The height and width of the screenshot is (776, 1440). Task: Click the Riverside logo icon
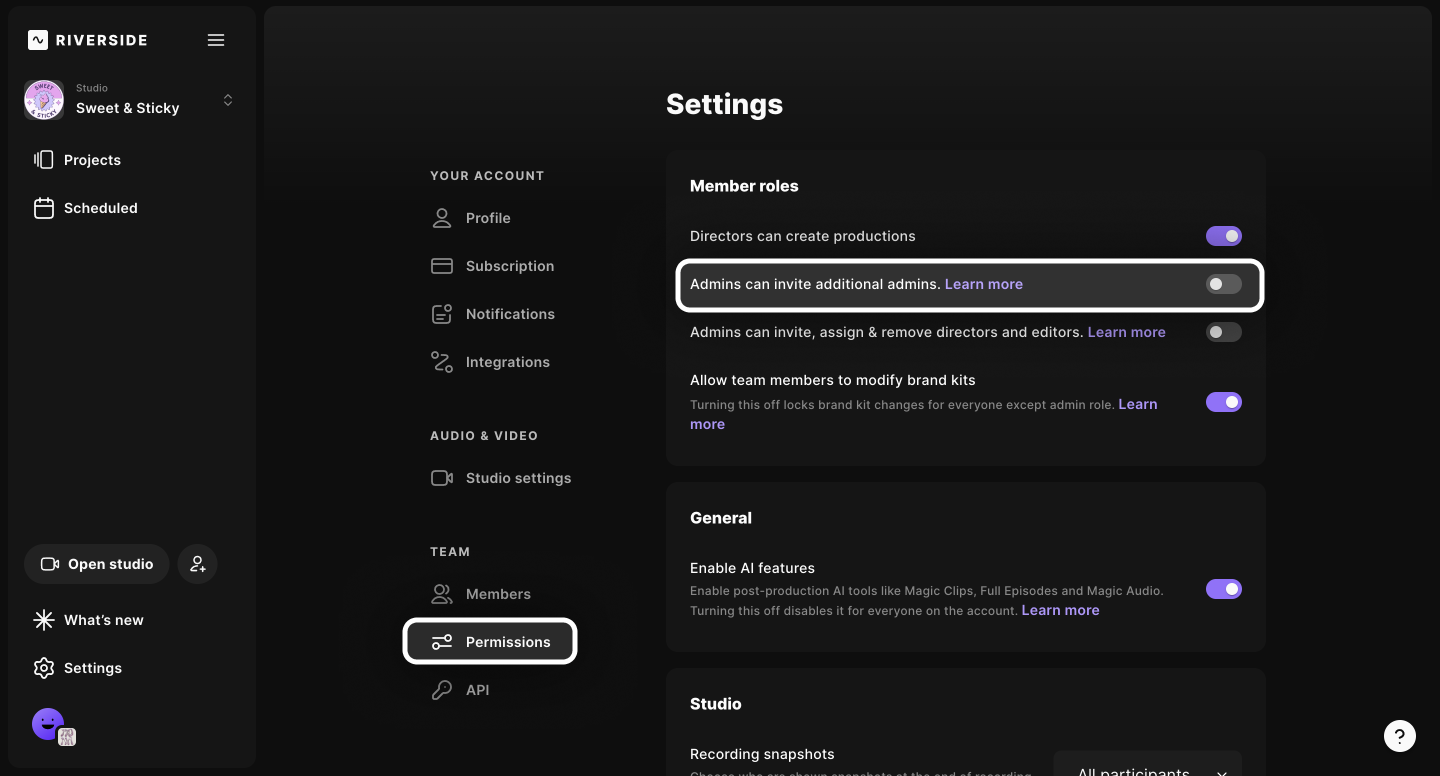(38, 40)
